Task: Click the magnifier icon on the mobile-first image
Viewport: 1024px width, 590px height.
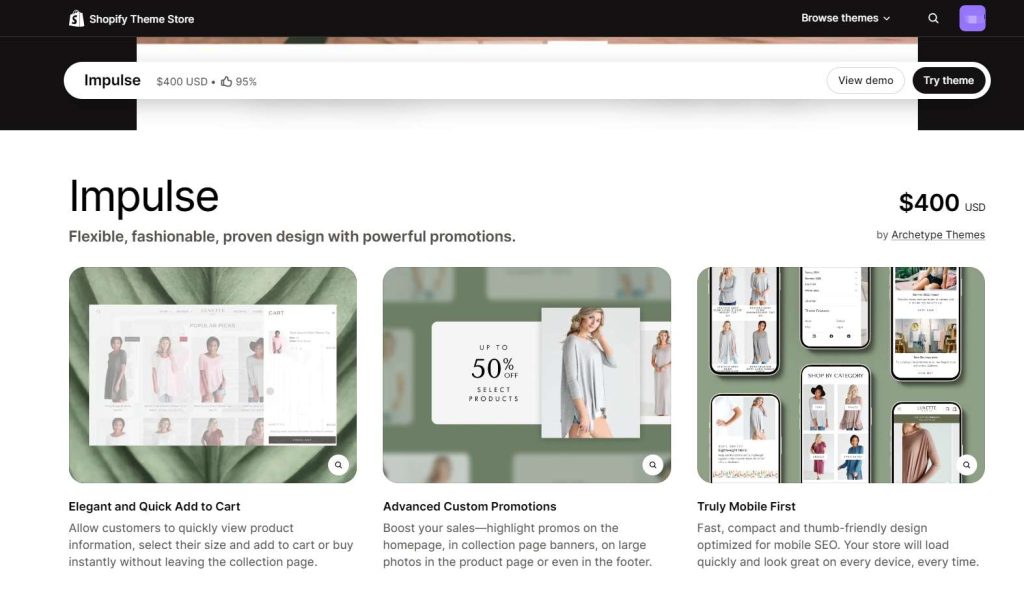Action: click(x=966, y=465)
